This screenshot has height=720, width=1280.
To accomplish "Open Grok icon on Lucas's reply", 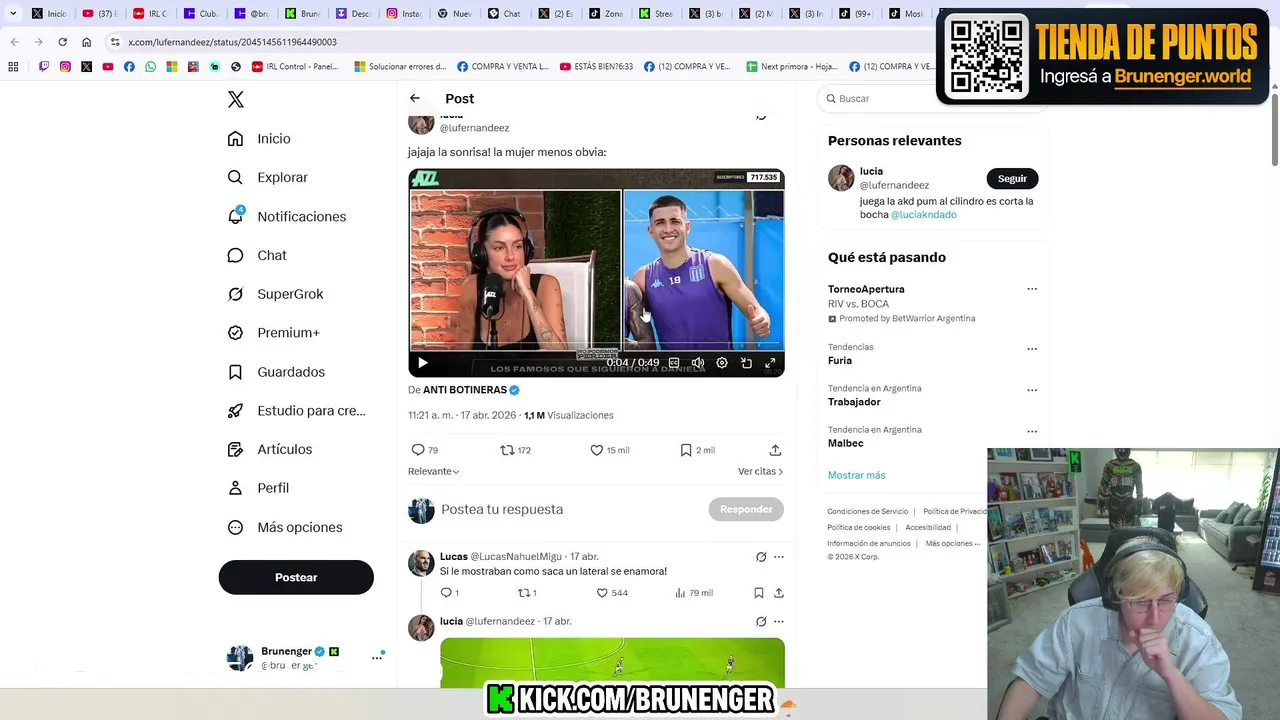I will 761,557.
